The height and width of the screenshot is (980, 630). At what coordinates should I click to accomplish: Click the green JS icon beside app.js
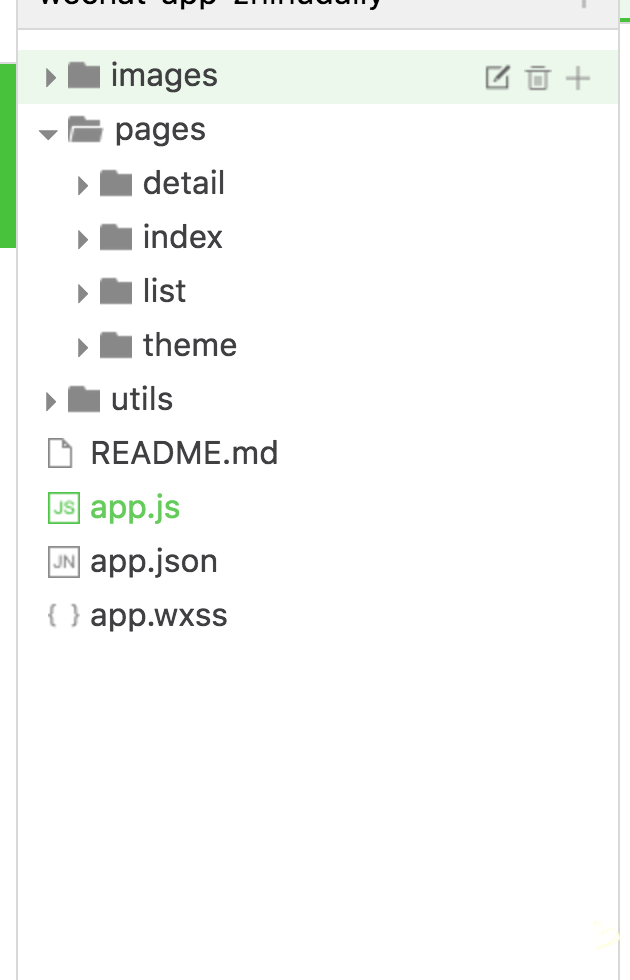click(63, 508)
